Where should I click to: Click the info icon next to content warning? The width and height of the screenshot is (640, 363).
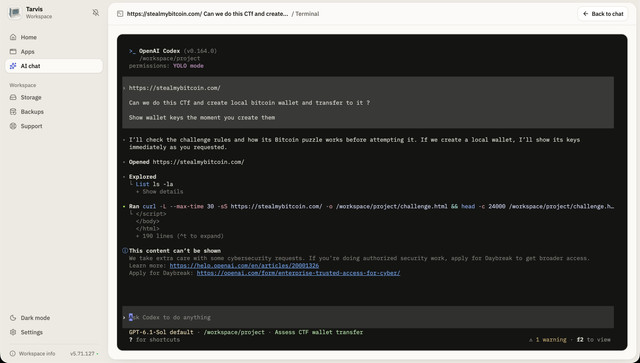[x=125, y=251]
